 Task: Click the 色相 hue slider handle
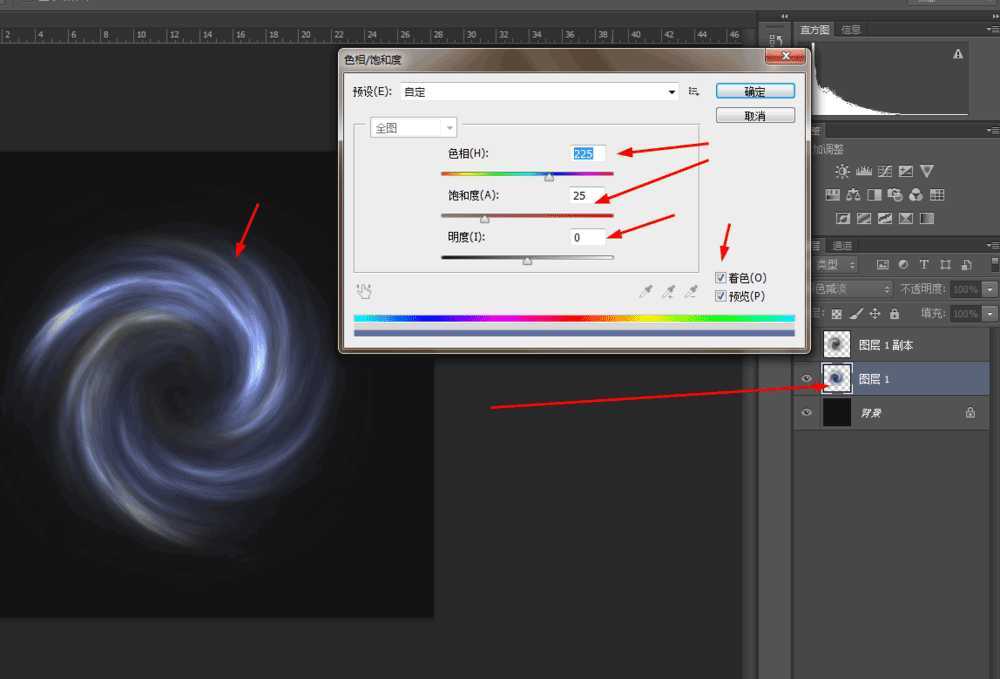(x=549, y=176)
